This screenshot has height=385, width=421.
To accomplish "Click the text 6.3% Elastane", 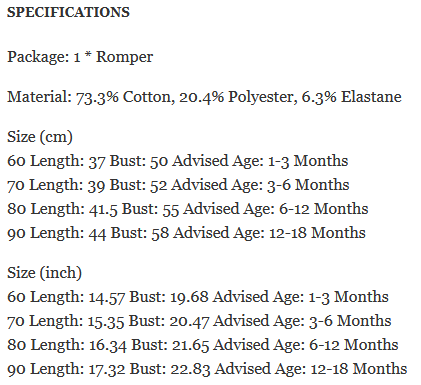I will (352, 97).
